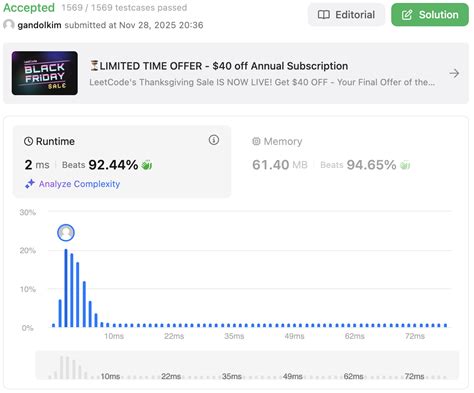Click the gandolkim avatar icon
This screenshot has width=474, height=393.
pyautogui.click(x=9, y=25)
